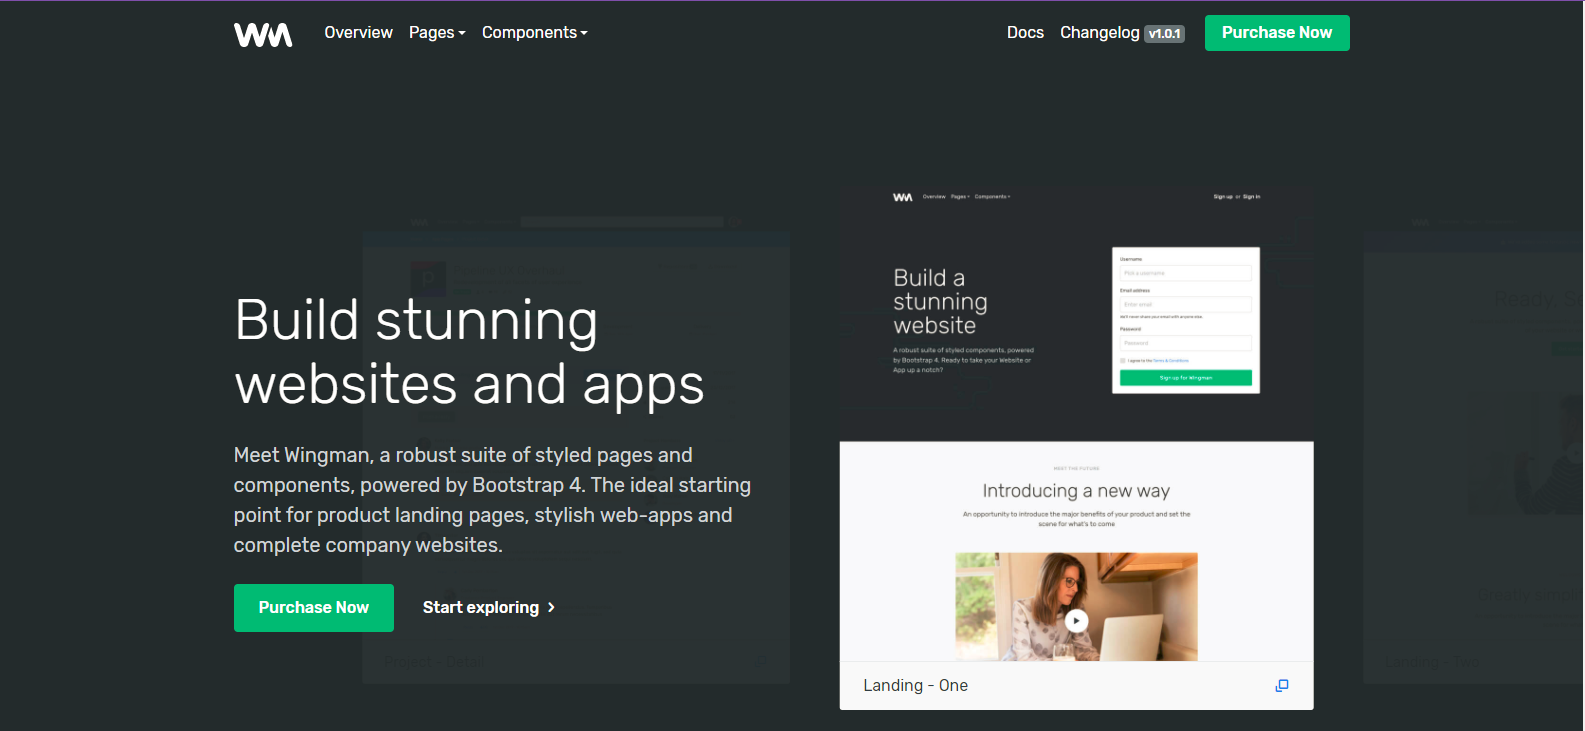Select the Landing - One card title
This screenshot has width=1585, height=731.
915,686
